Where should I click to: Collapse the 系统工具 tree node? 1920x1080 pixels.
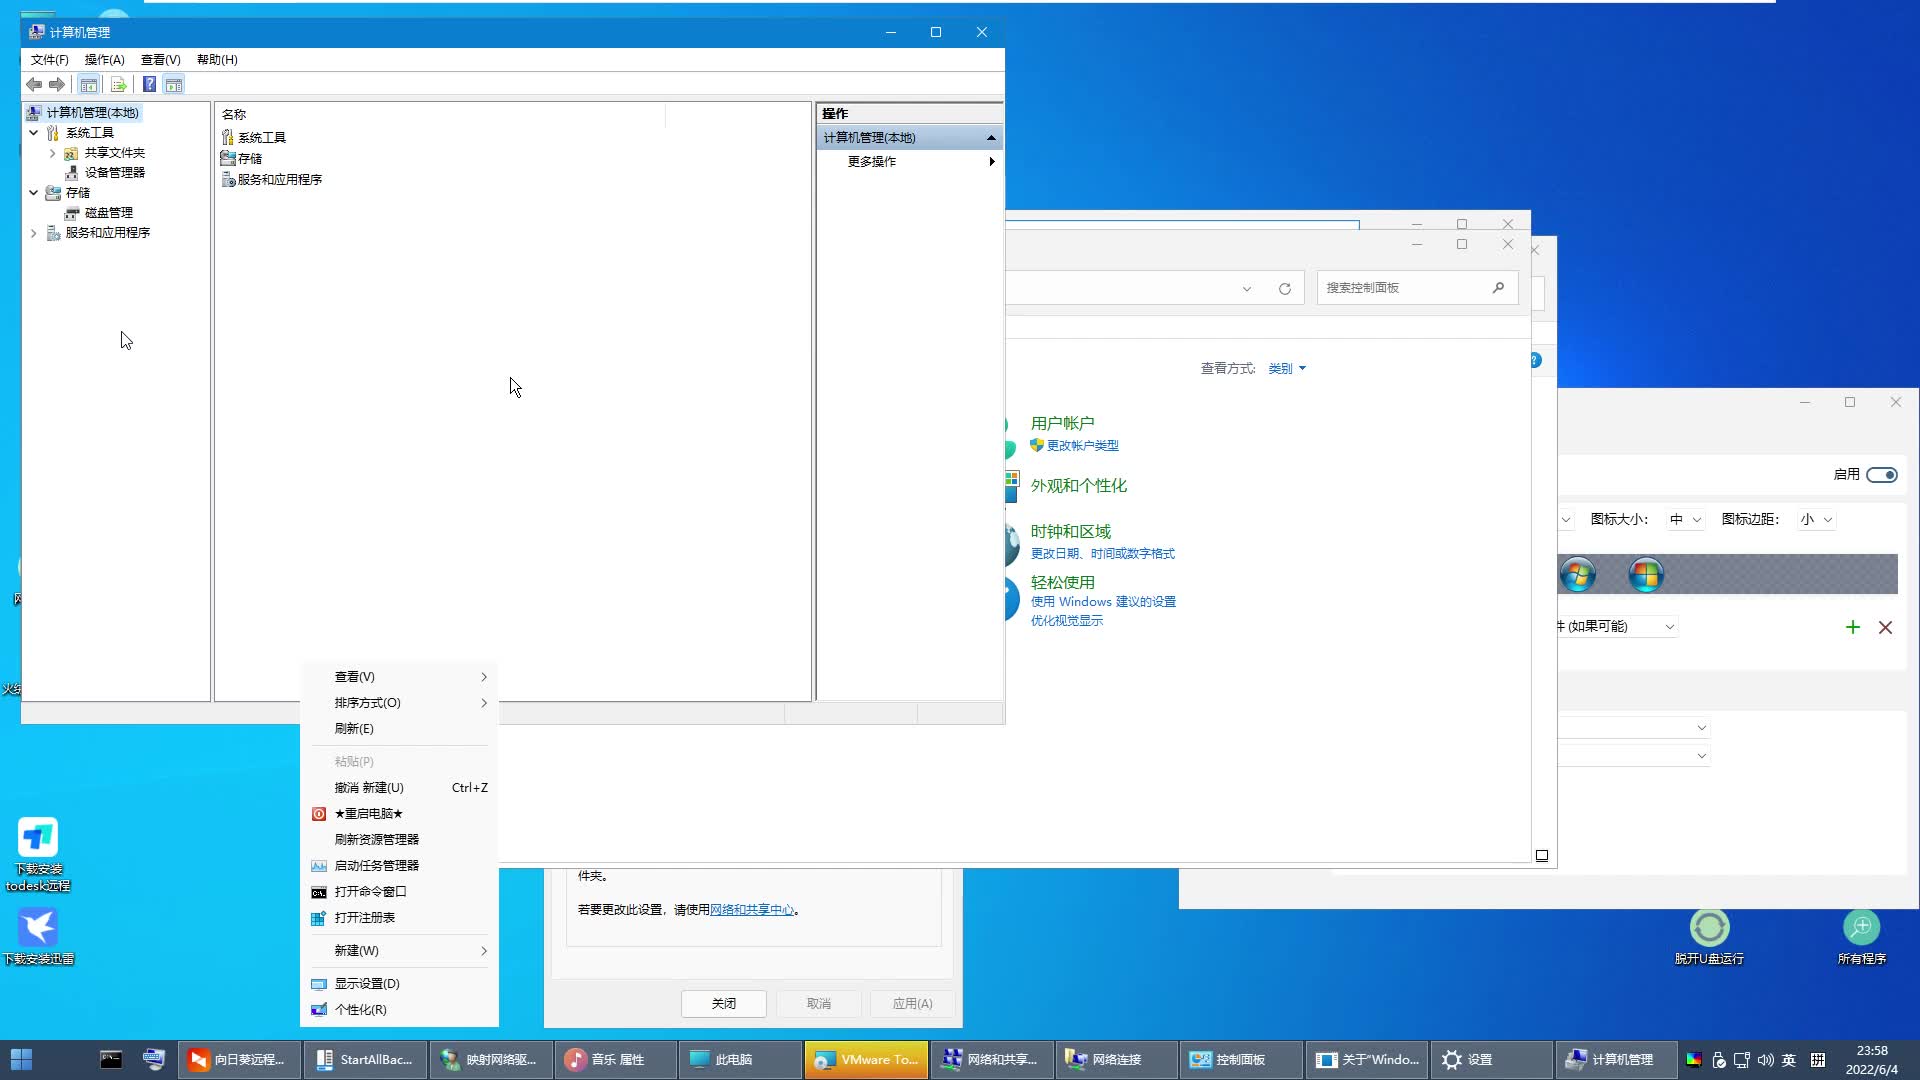pyautogui.click(x=34, y=132)
